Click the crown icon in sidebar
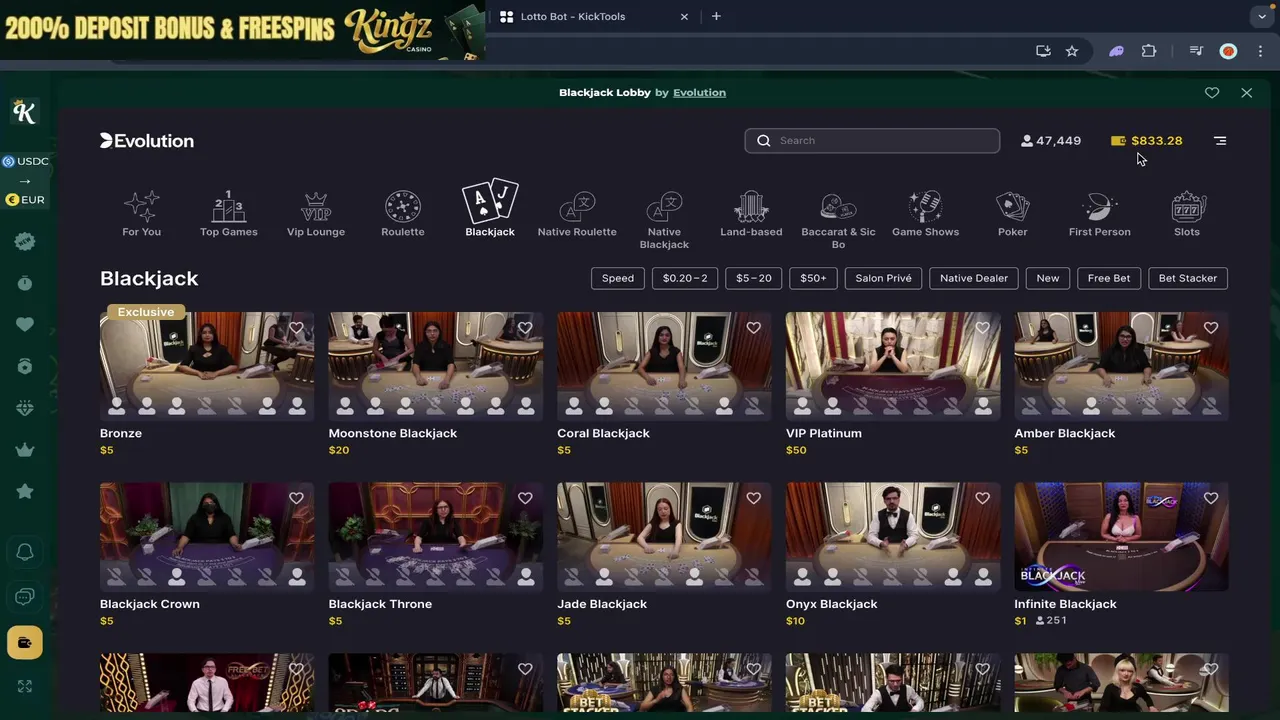The image size is (1280, 720). 25,450
